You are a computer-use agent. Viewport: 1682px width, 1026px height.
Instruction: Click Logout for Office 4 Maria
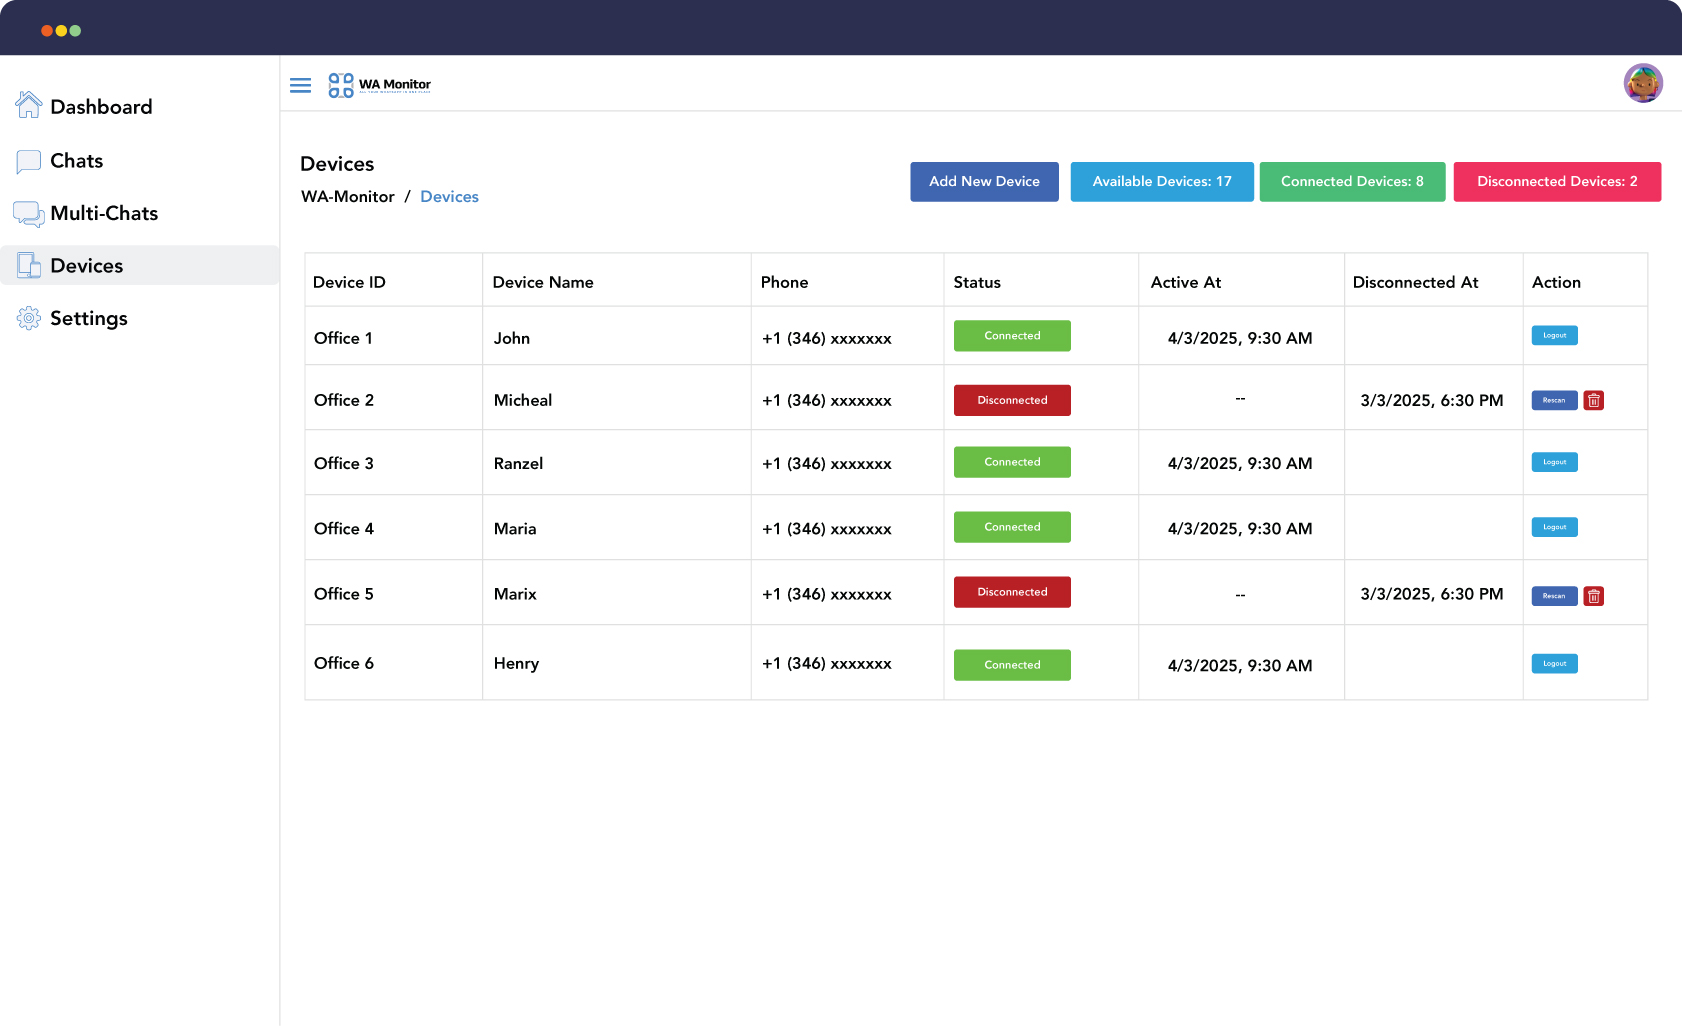click(1554, 527)
